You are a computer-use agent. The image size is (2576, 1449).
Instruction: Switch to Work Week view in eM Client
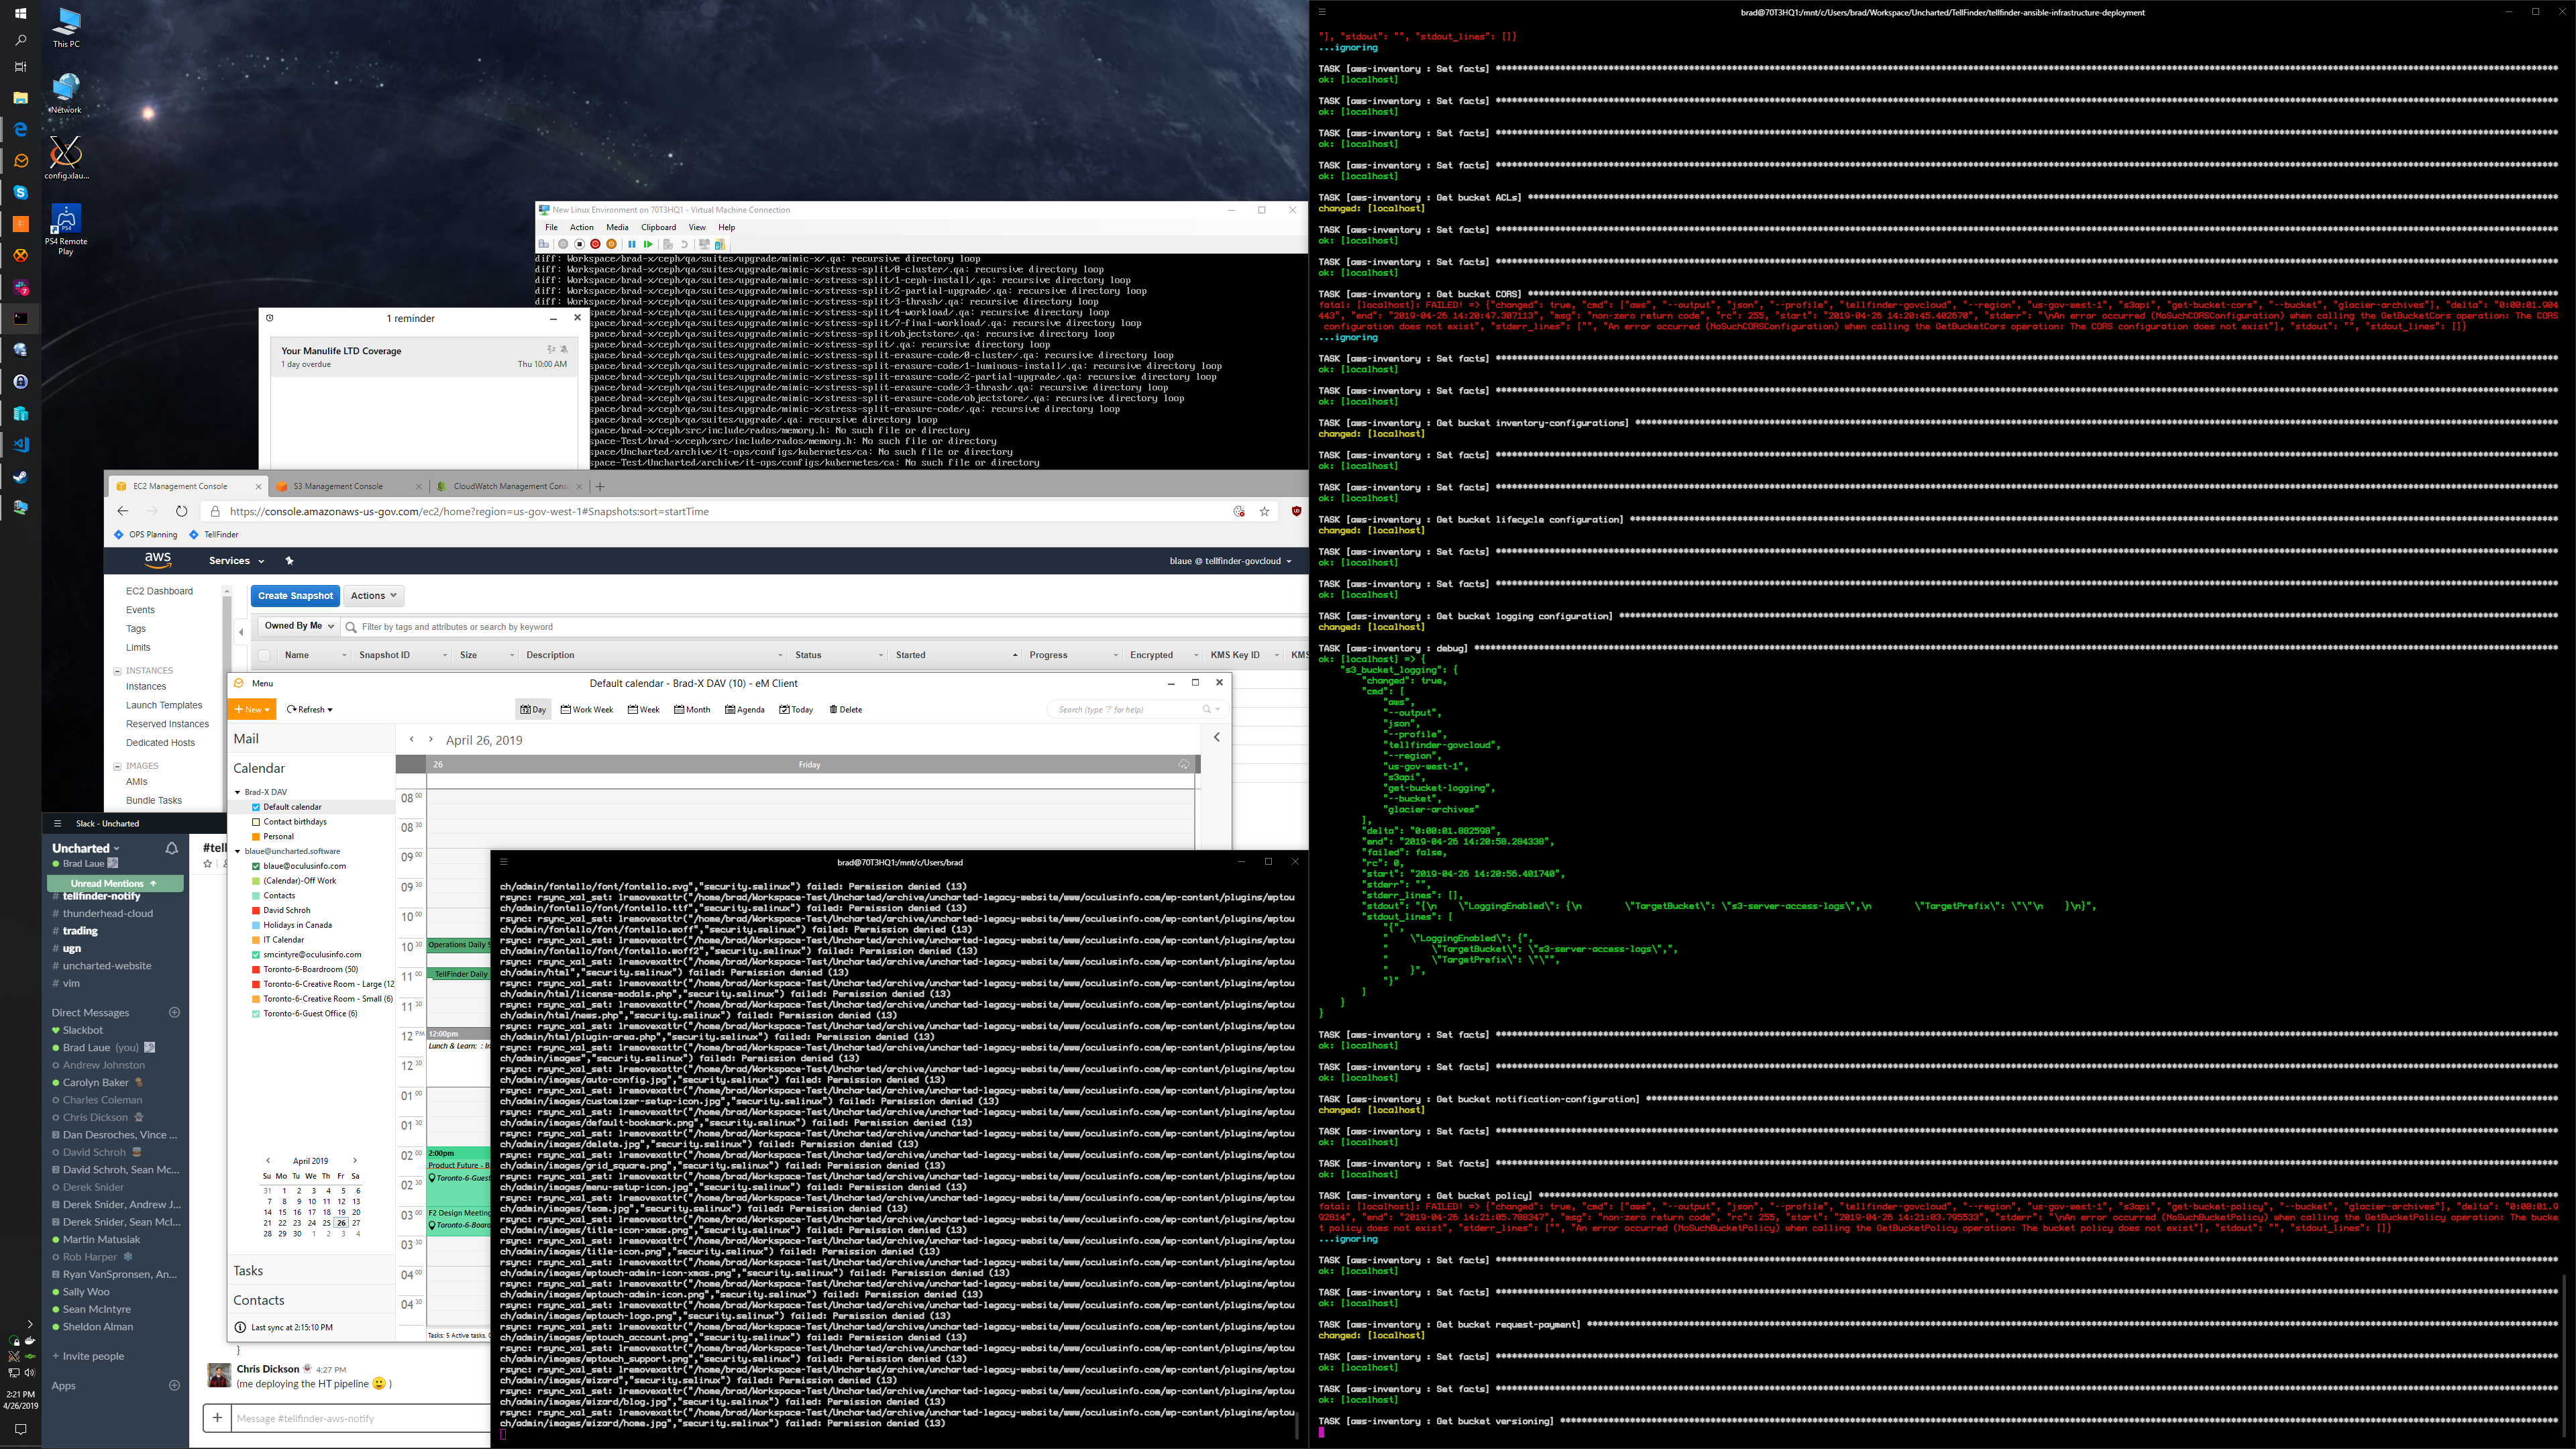587,709
